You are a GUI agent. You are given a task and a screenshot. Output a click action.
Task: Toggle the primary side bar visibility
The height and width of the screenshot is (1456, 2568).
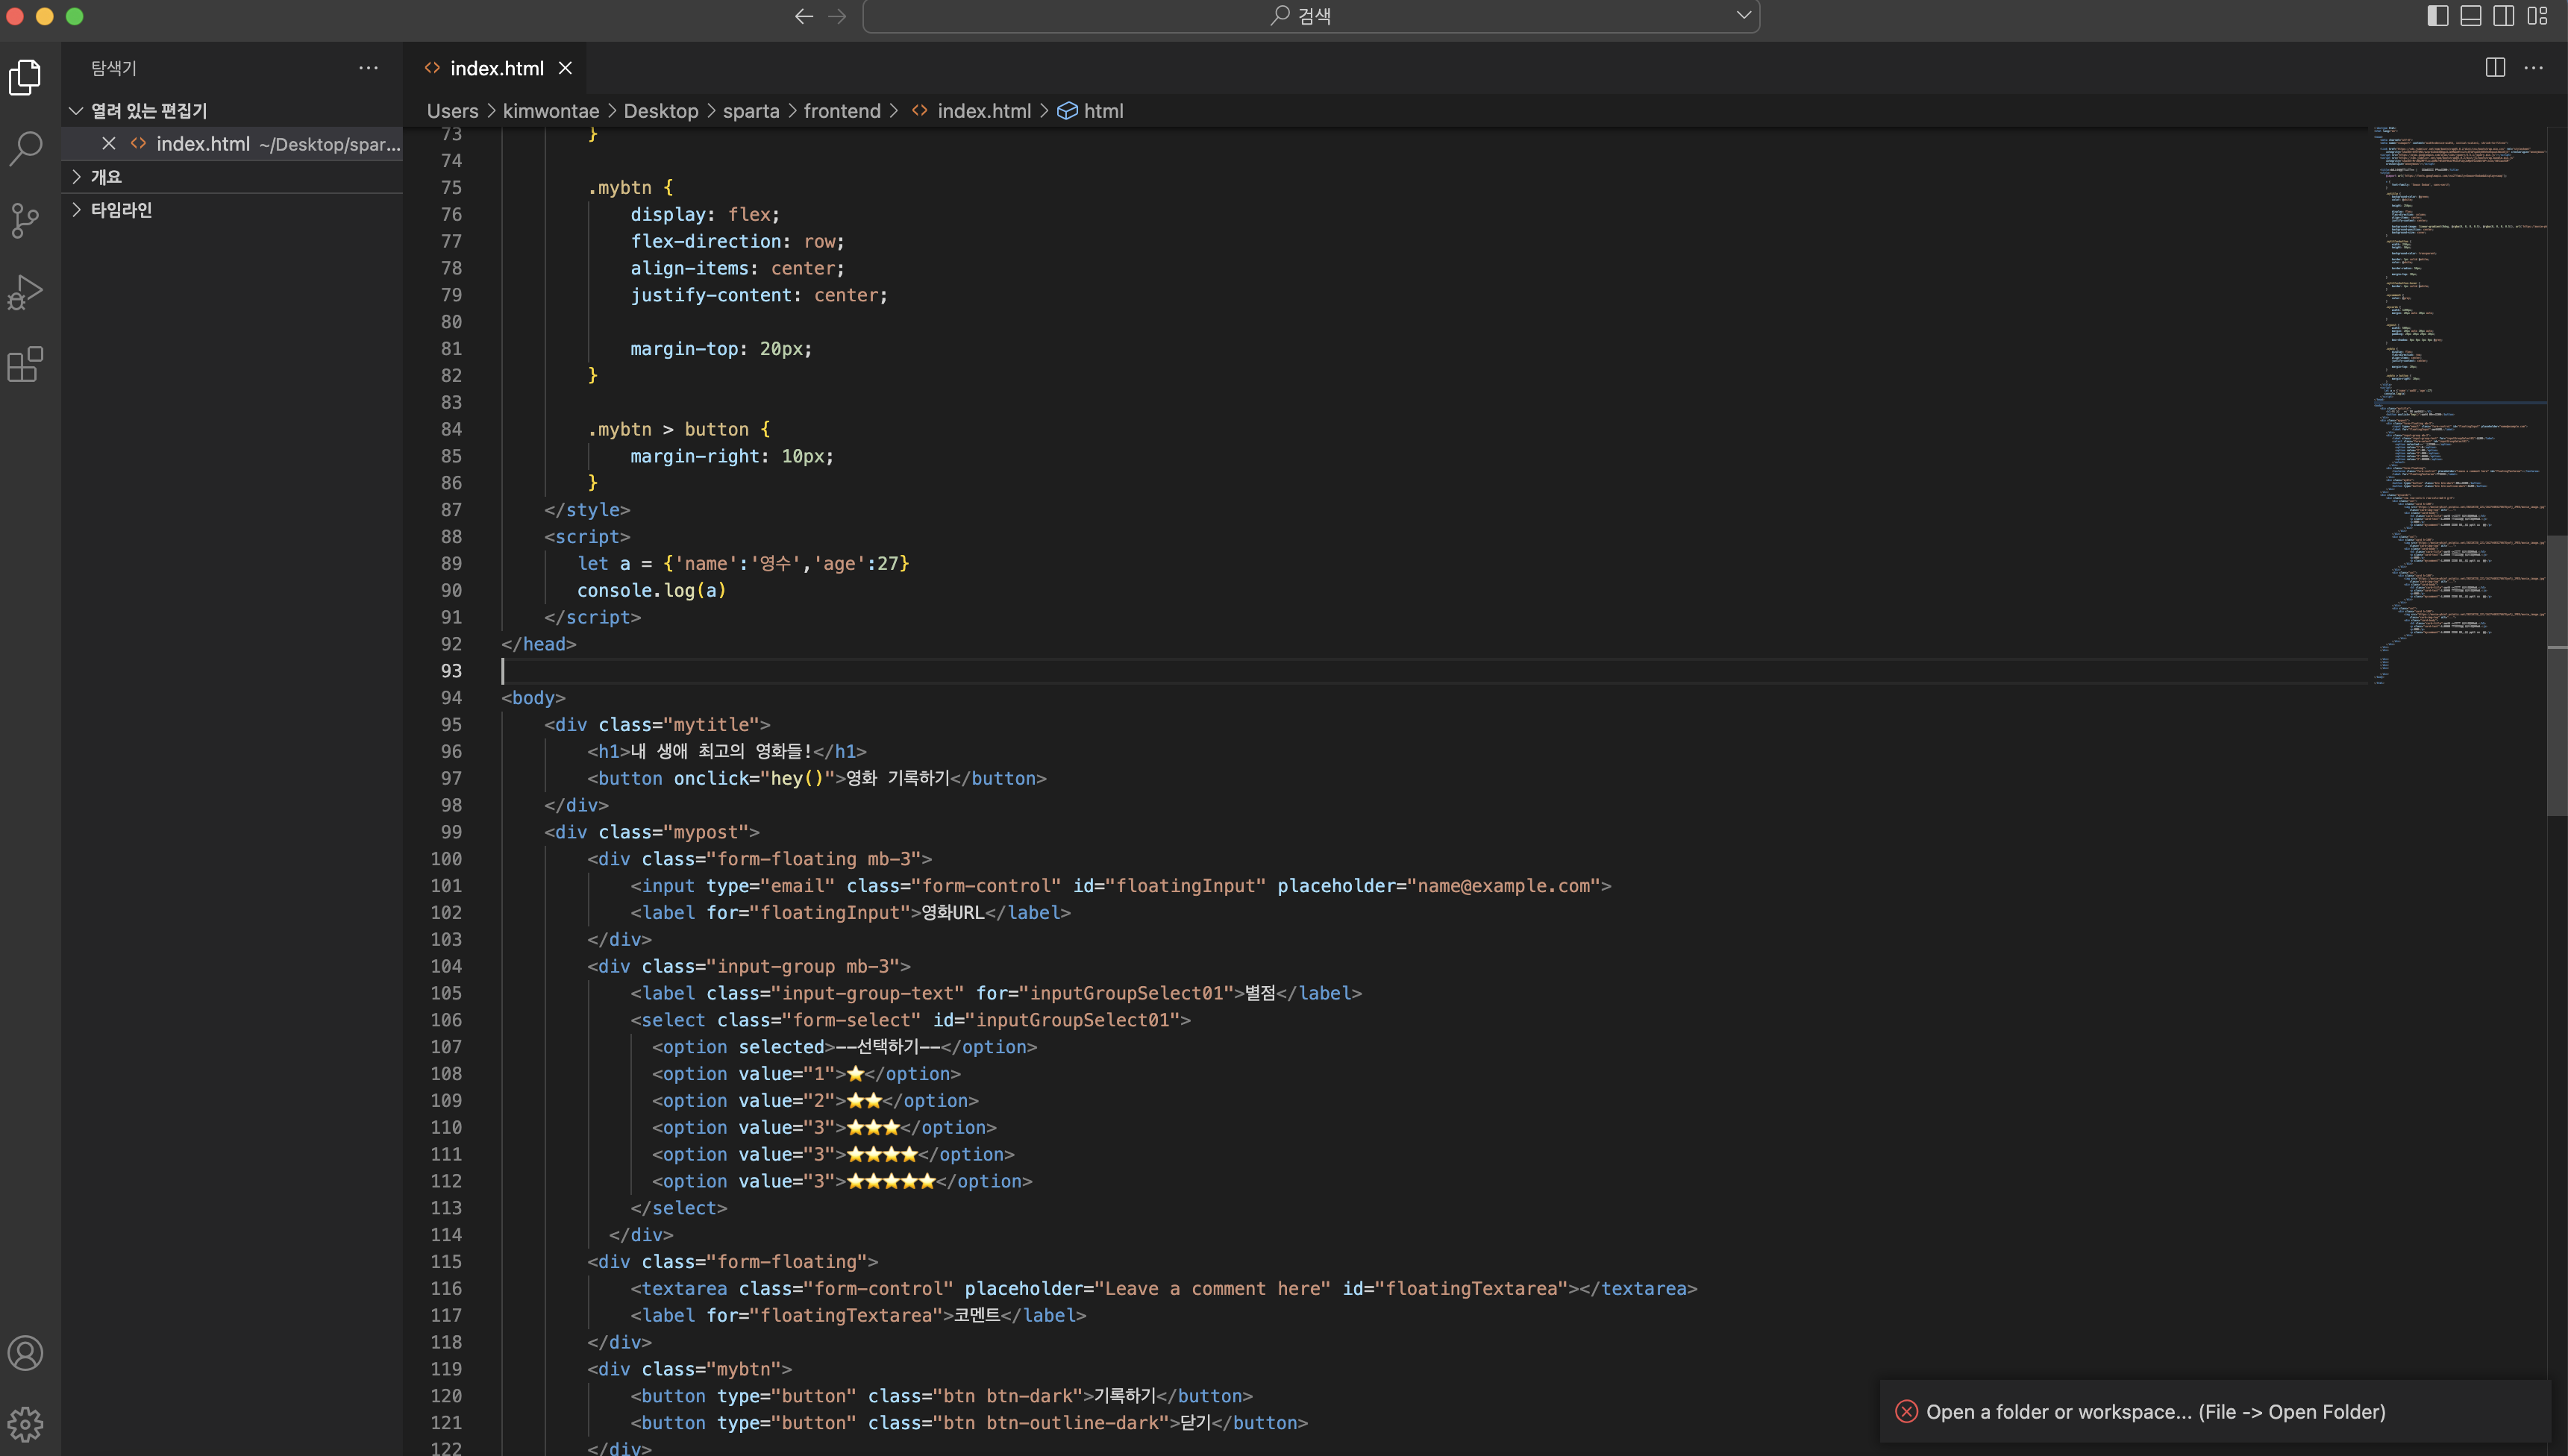point(2438,16)
